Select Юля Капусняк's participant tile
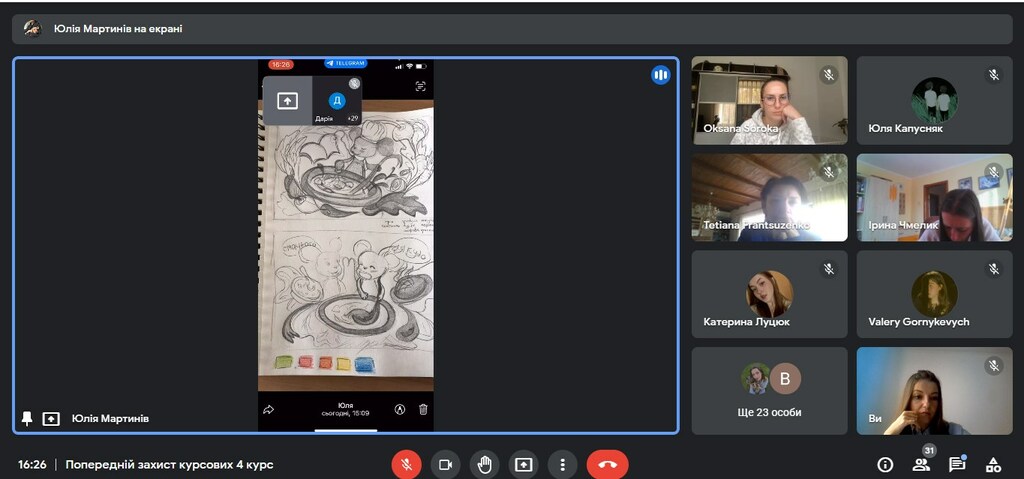Screen dimensions: 1024x479 [x=935, y=100]
